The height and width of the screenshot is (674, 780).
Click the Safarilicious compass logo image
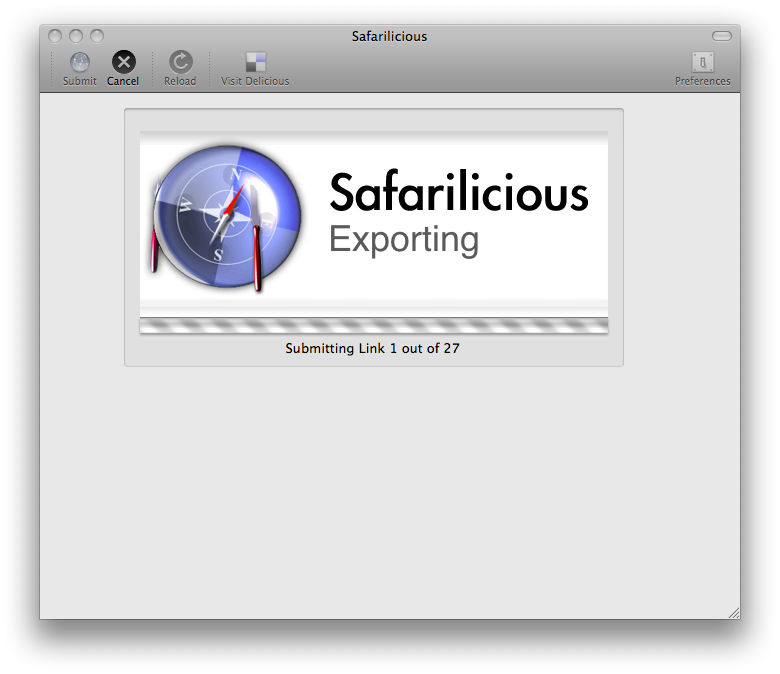226,217
